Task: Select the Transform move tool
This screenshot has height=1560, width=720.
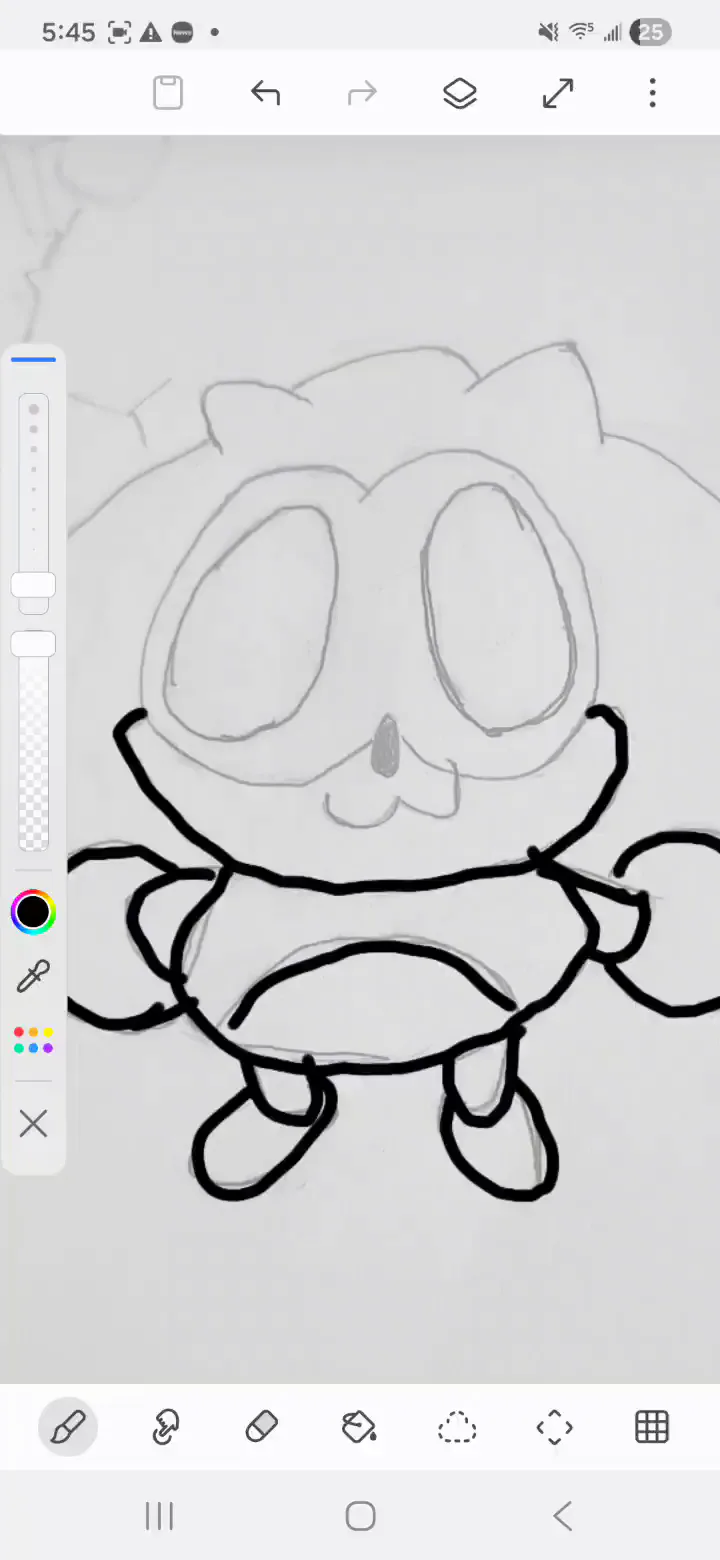Action: point(554,1427)
